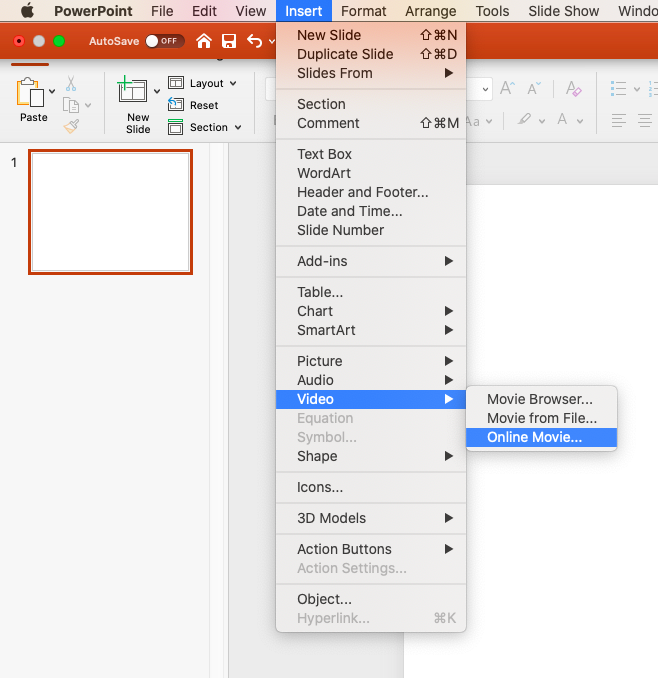The width and height of the screenshot is (658, 678).
Task: Click the Save floppy disk icon
Action: pyautogui.click(x=229, y=41)
